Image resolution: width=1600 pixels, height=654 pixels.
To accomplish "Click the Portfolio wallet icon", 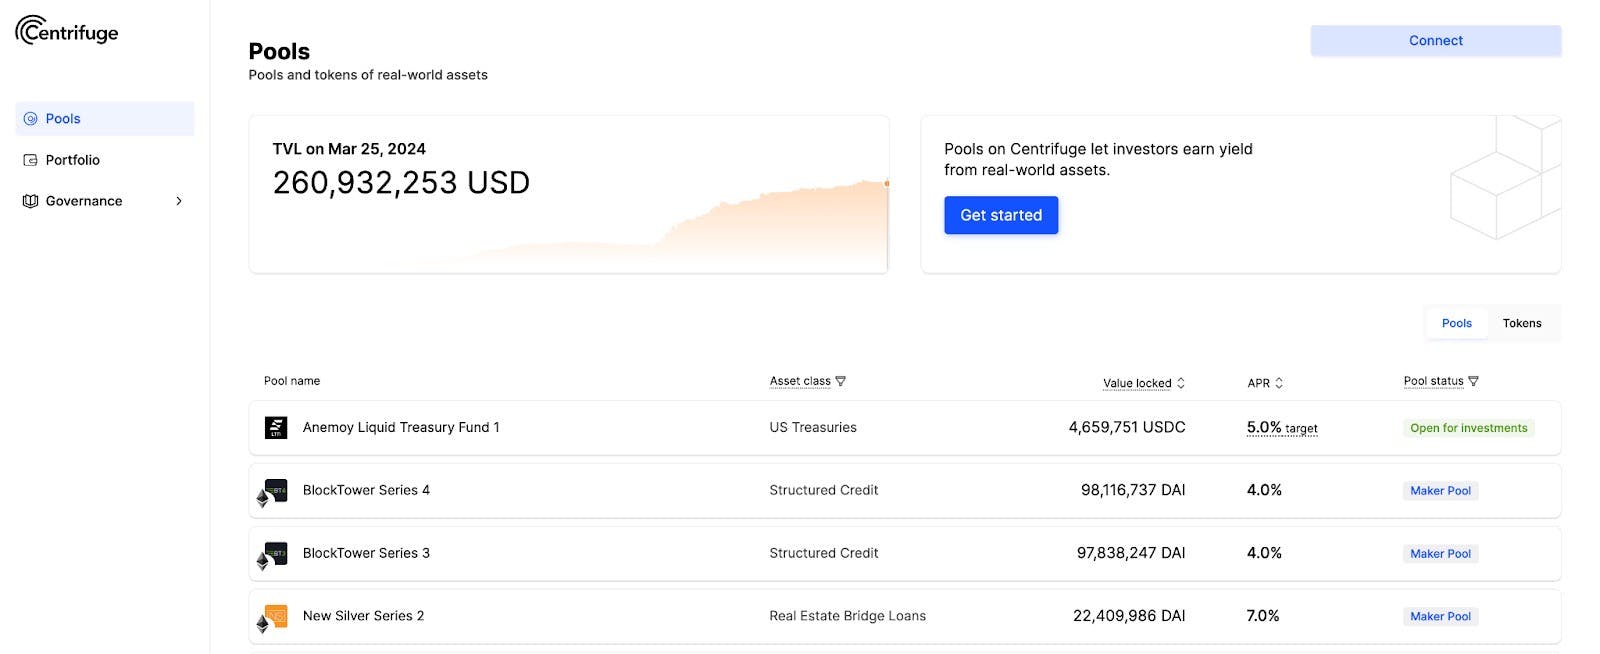I will click(x=30, y=160).
